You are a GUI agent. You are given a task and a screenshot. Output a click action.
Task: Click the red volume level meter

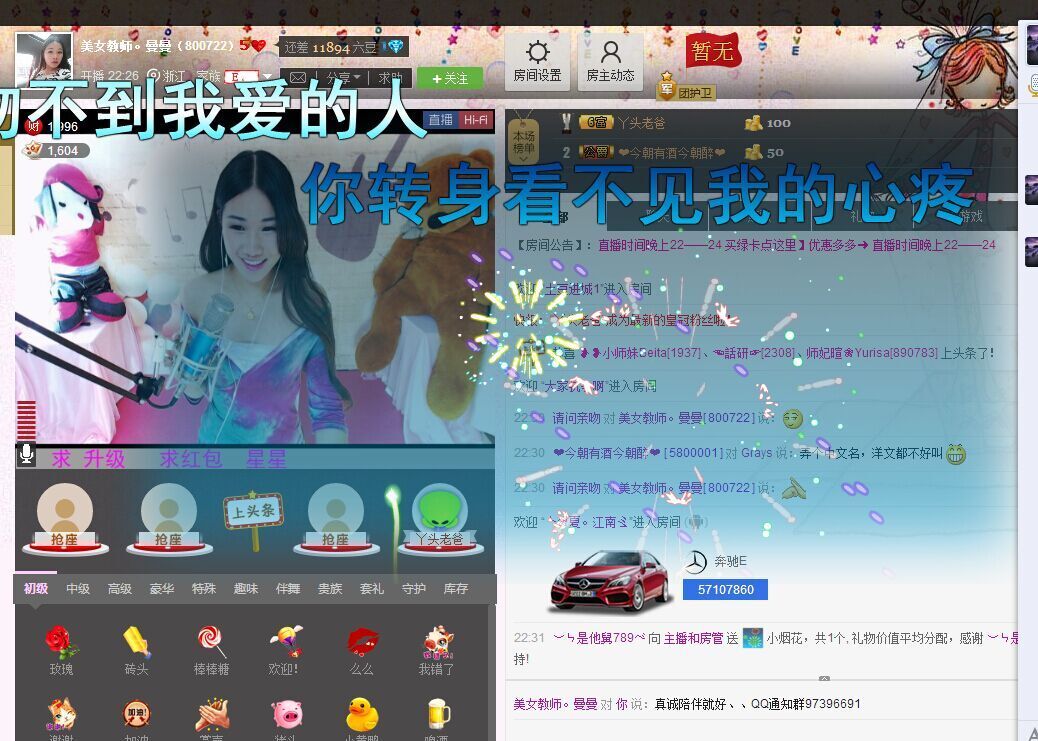pos(26,421)
